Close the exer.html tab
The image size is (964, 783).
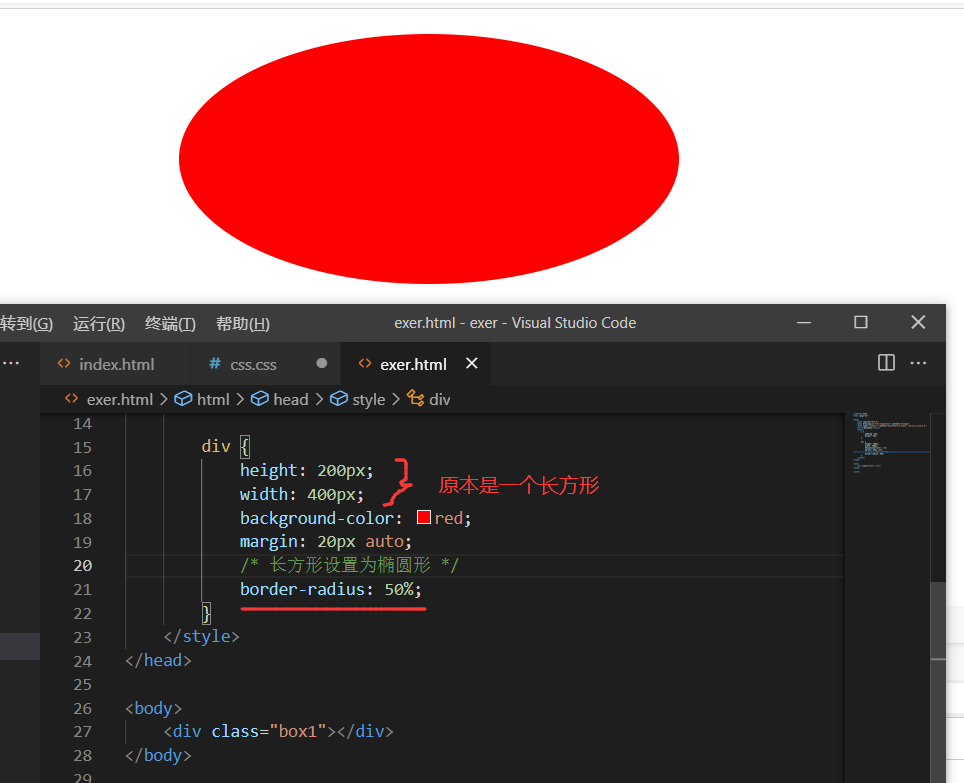pyautogui.click(x=472, y=363)
